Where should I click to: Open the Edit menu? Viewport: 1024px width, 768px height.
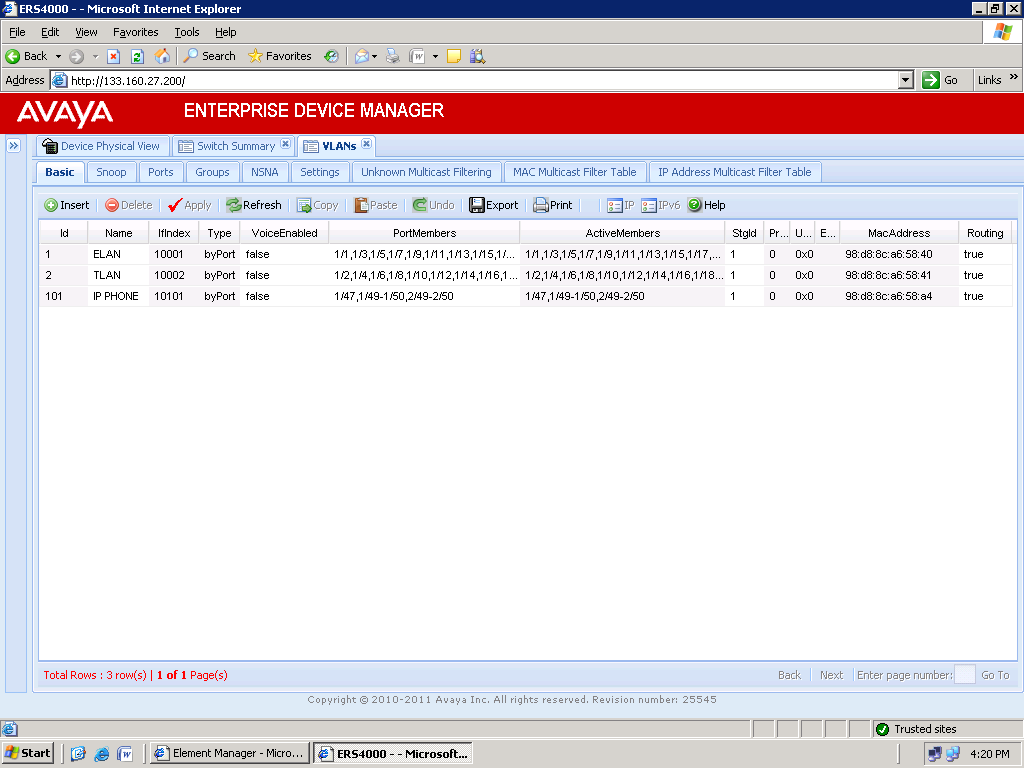pos(50,32)
